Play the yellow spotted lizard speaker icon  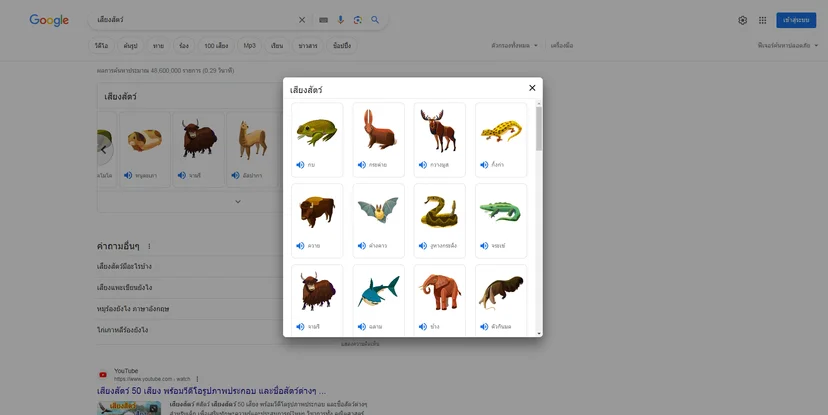(x=484, y=165)
